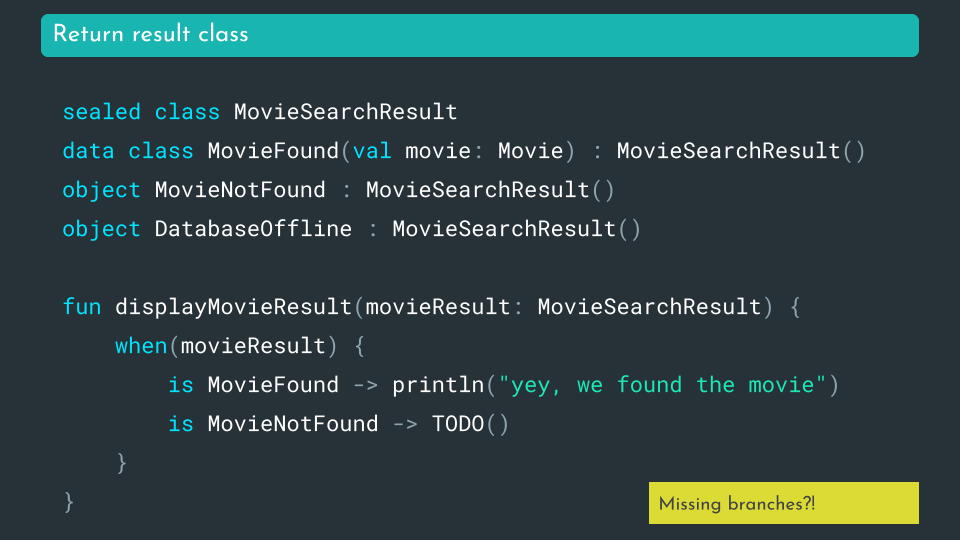Click MovieNotFound in the object declaration line
The width and height of the screenshot is (960, 540).
(240, 190)
